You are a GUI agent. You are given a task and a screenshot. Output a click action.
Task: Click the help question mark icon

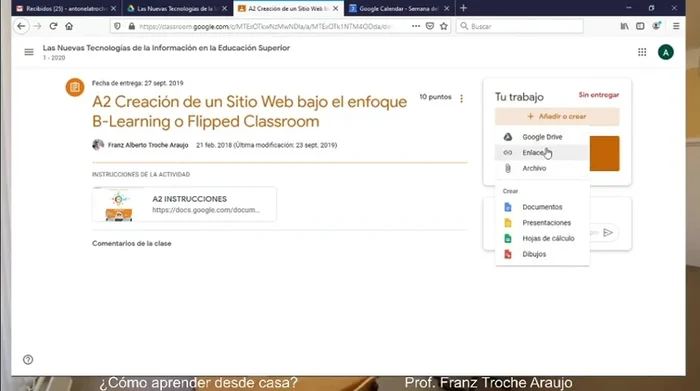click(x=28, y=359)
